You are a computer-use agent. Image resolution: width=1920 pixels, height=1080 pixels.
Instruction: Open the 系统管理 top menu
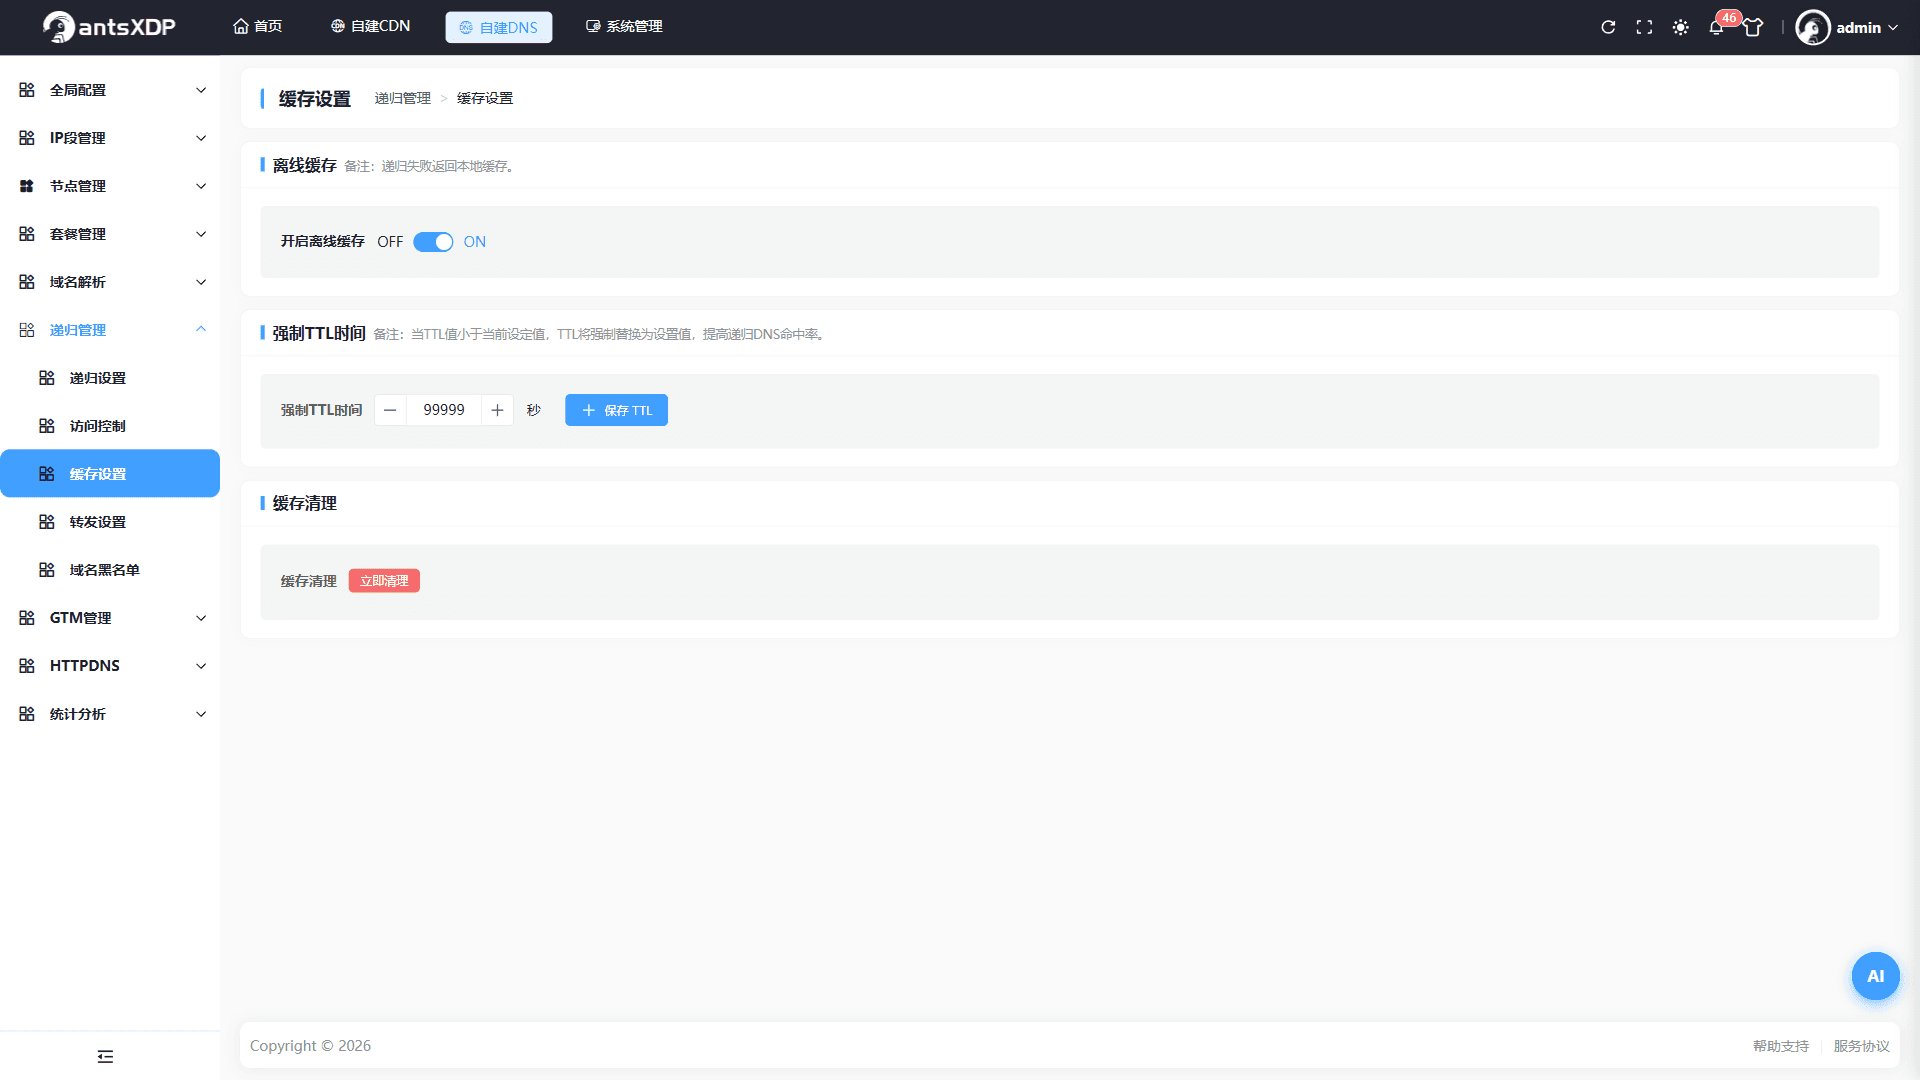pyautogui.click(x=624, y=27)
